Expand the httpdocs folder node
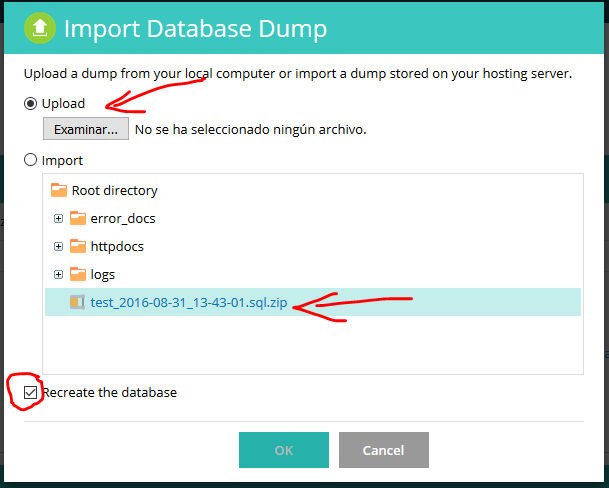 click(59, 246)
